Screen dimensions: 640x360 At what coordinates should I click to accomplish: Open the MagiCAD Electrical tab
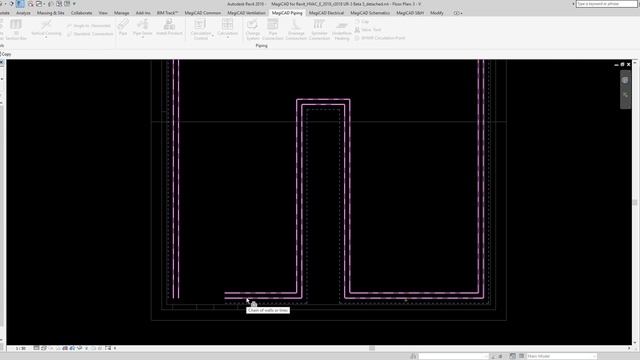[326, 13]
